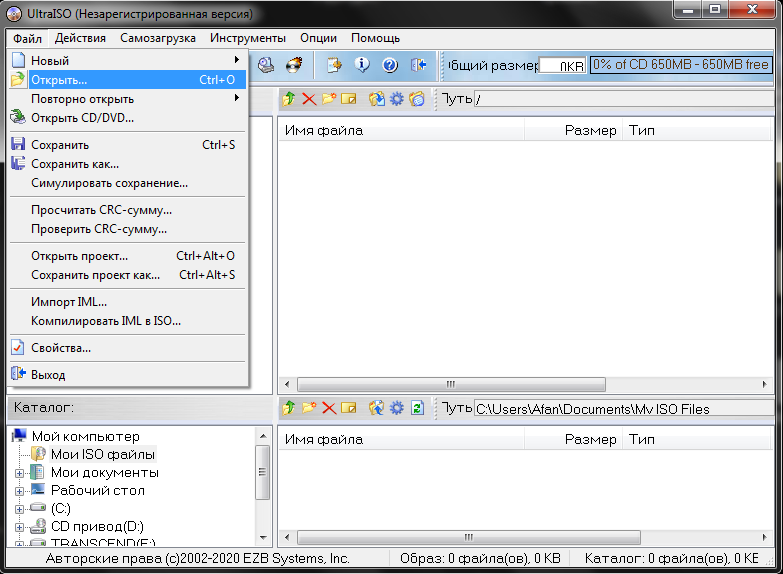Open the Опции menu

[x=318, y=38]
